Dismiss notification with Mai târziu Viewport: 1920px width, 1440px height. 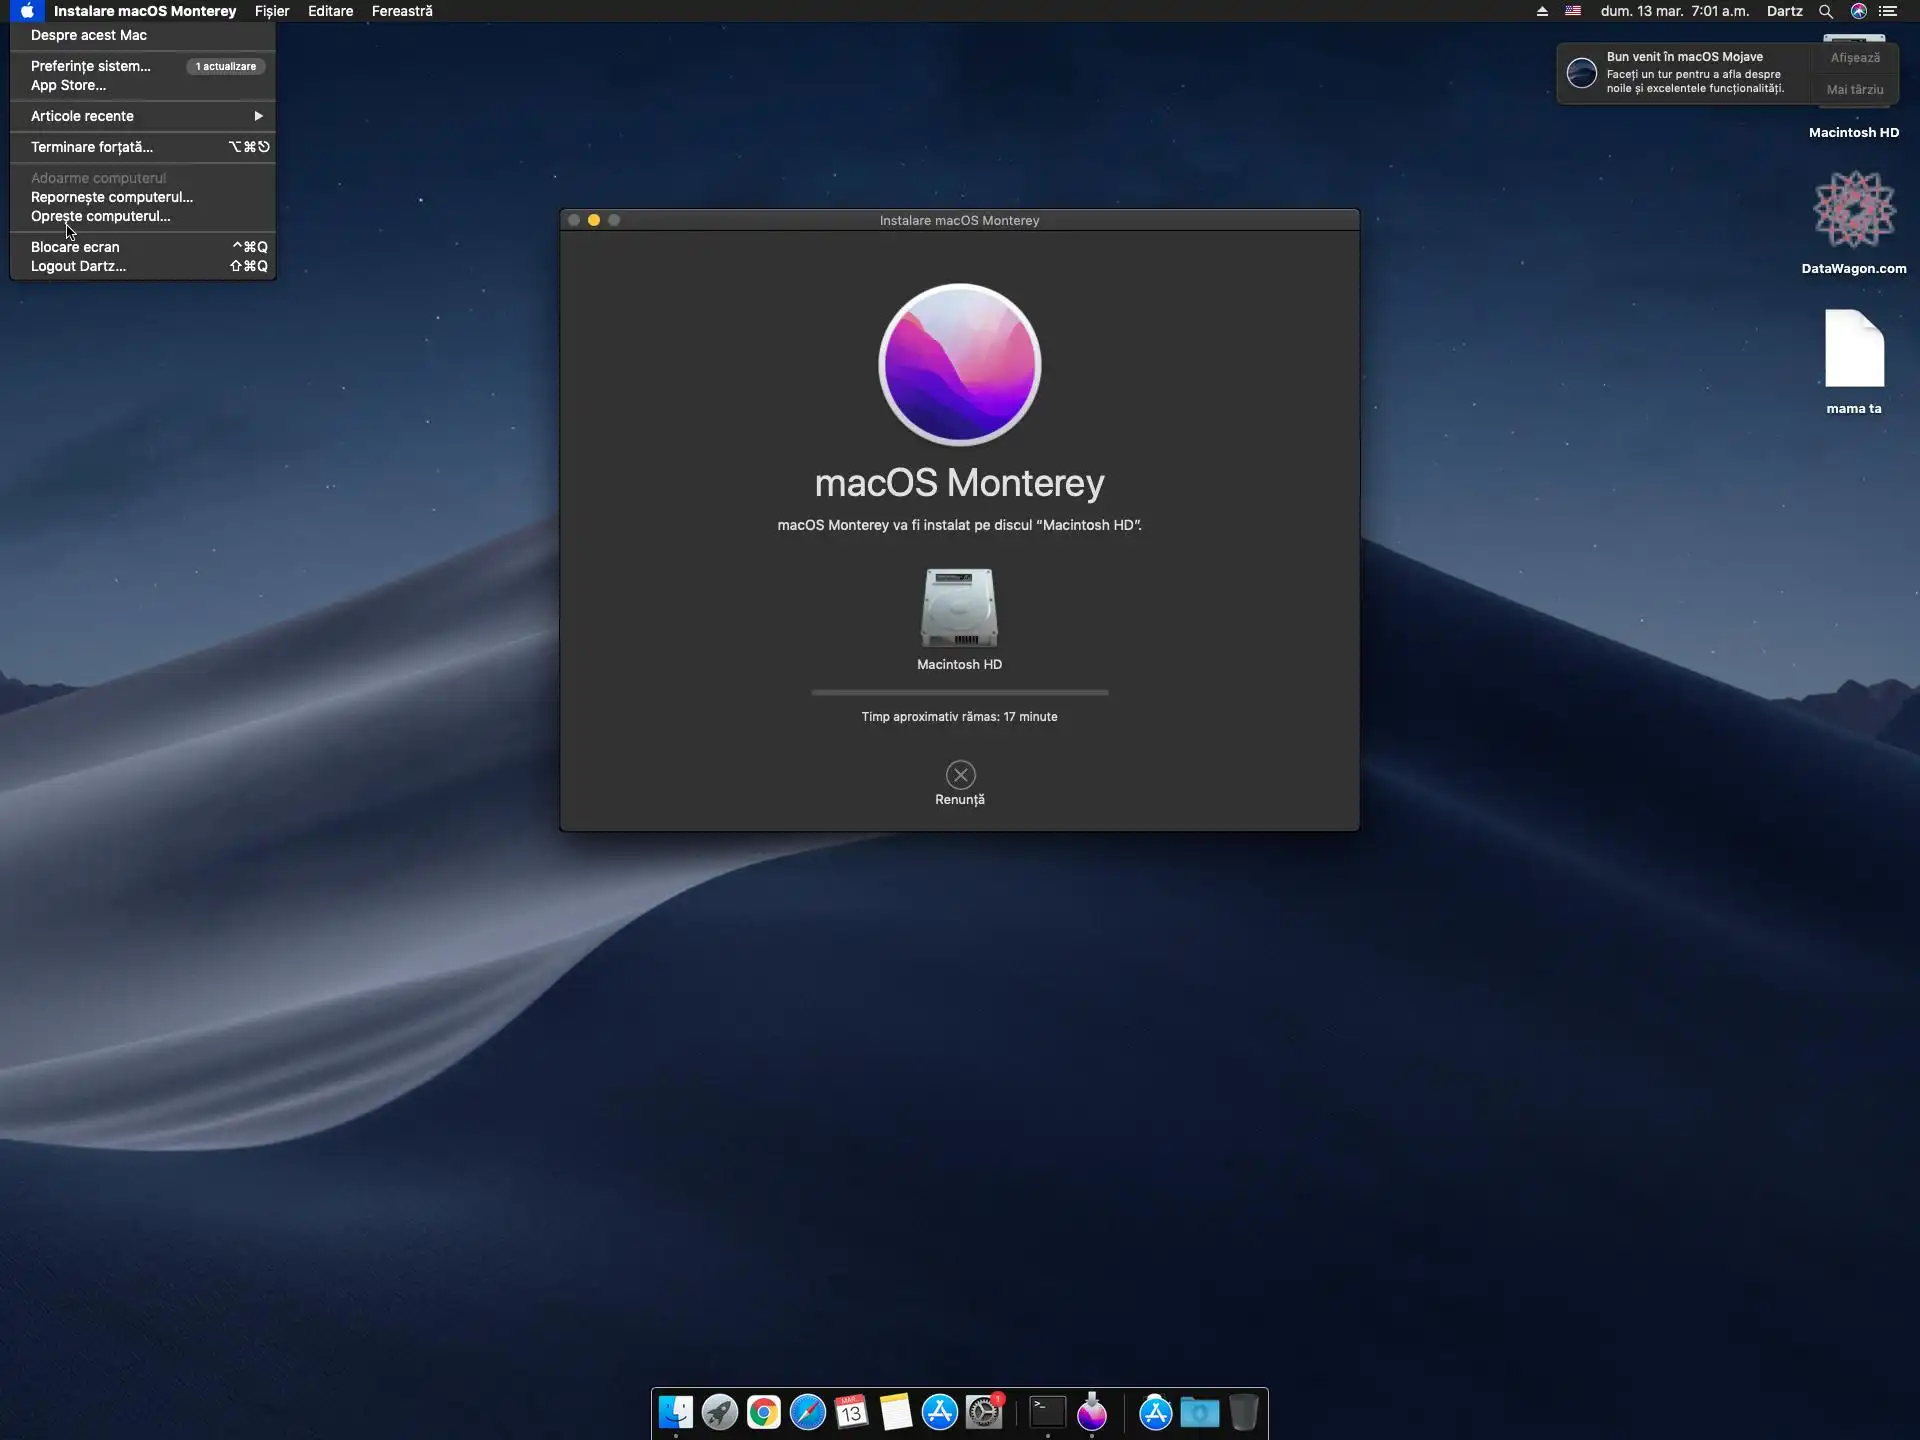[1854, 89]
